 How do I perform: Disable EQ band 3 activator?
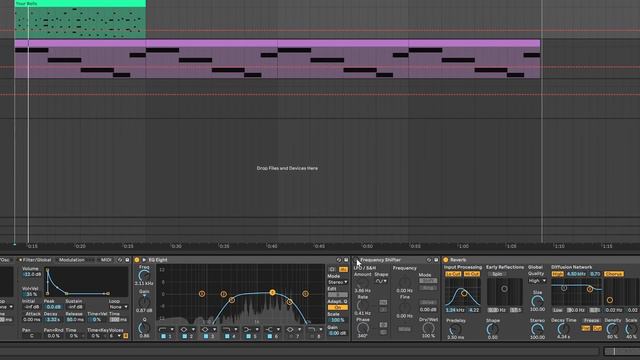pos(206,336)
